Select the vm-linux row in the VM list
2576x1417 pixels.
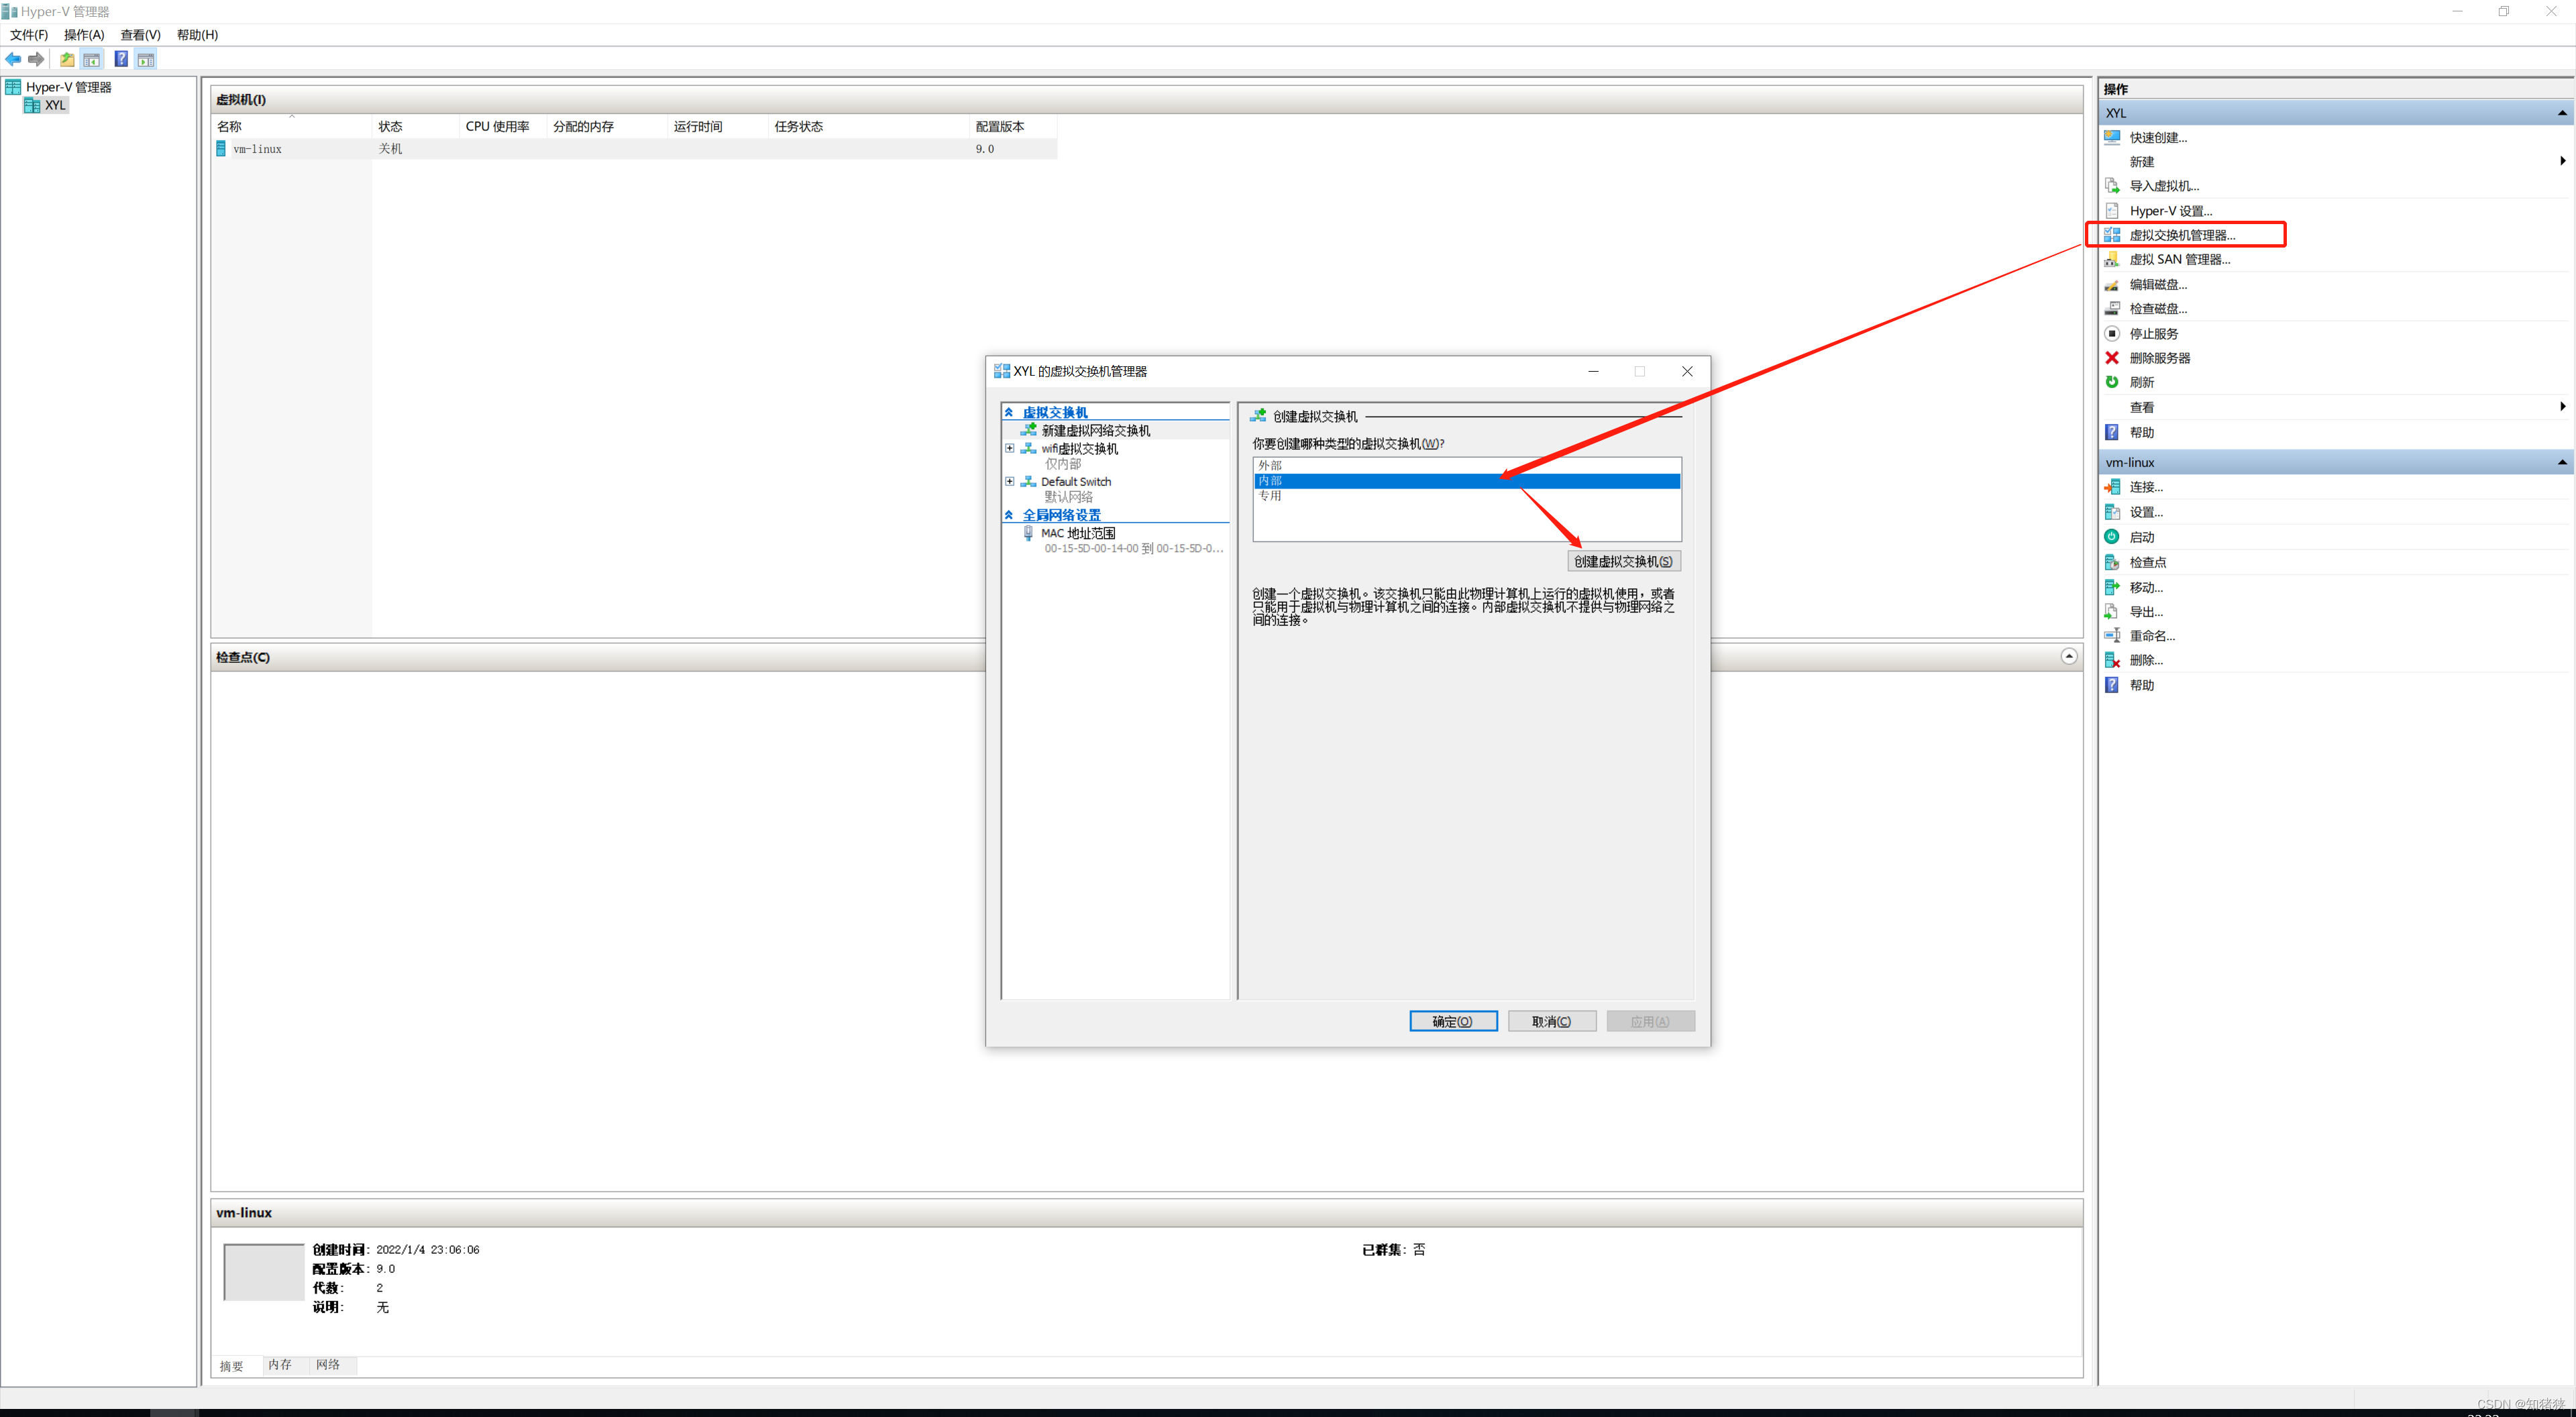(x=258, y=149)
